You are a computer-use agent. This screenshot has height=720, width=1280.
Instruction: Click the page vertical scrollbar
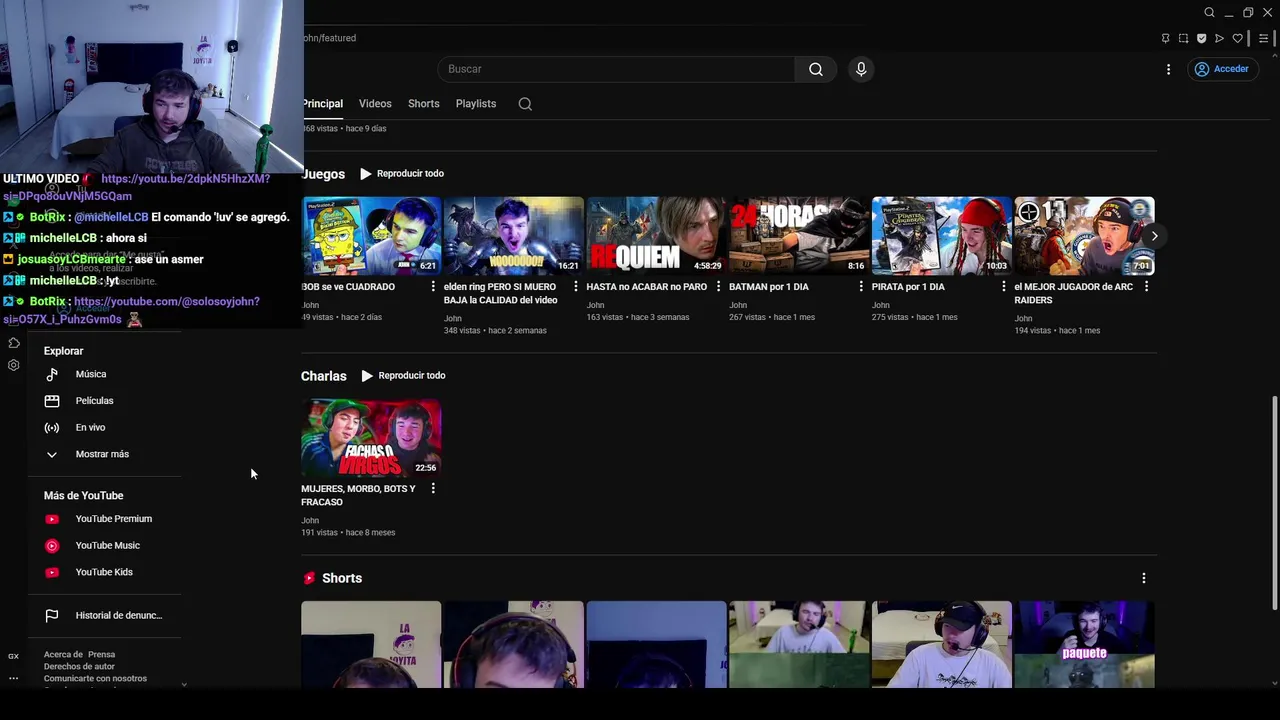click(1274, 502)
